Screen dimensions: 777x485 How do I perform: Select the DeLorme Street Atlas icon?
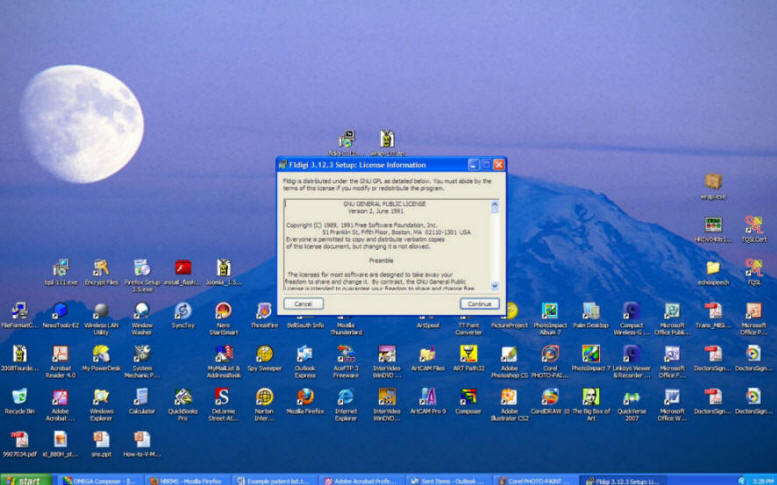click(223, 405)
